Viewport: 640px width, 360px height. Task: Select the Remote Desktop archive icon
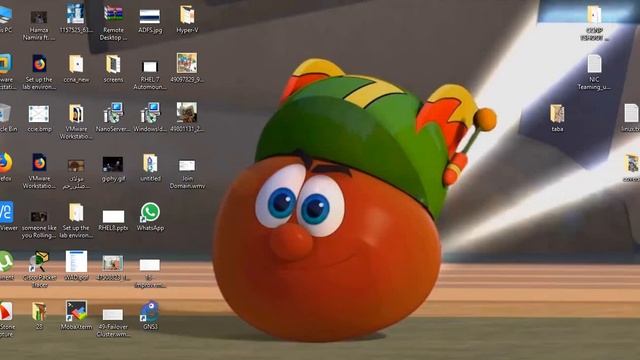tap(113, 13)
